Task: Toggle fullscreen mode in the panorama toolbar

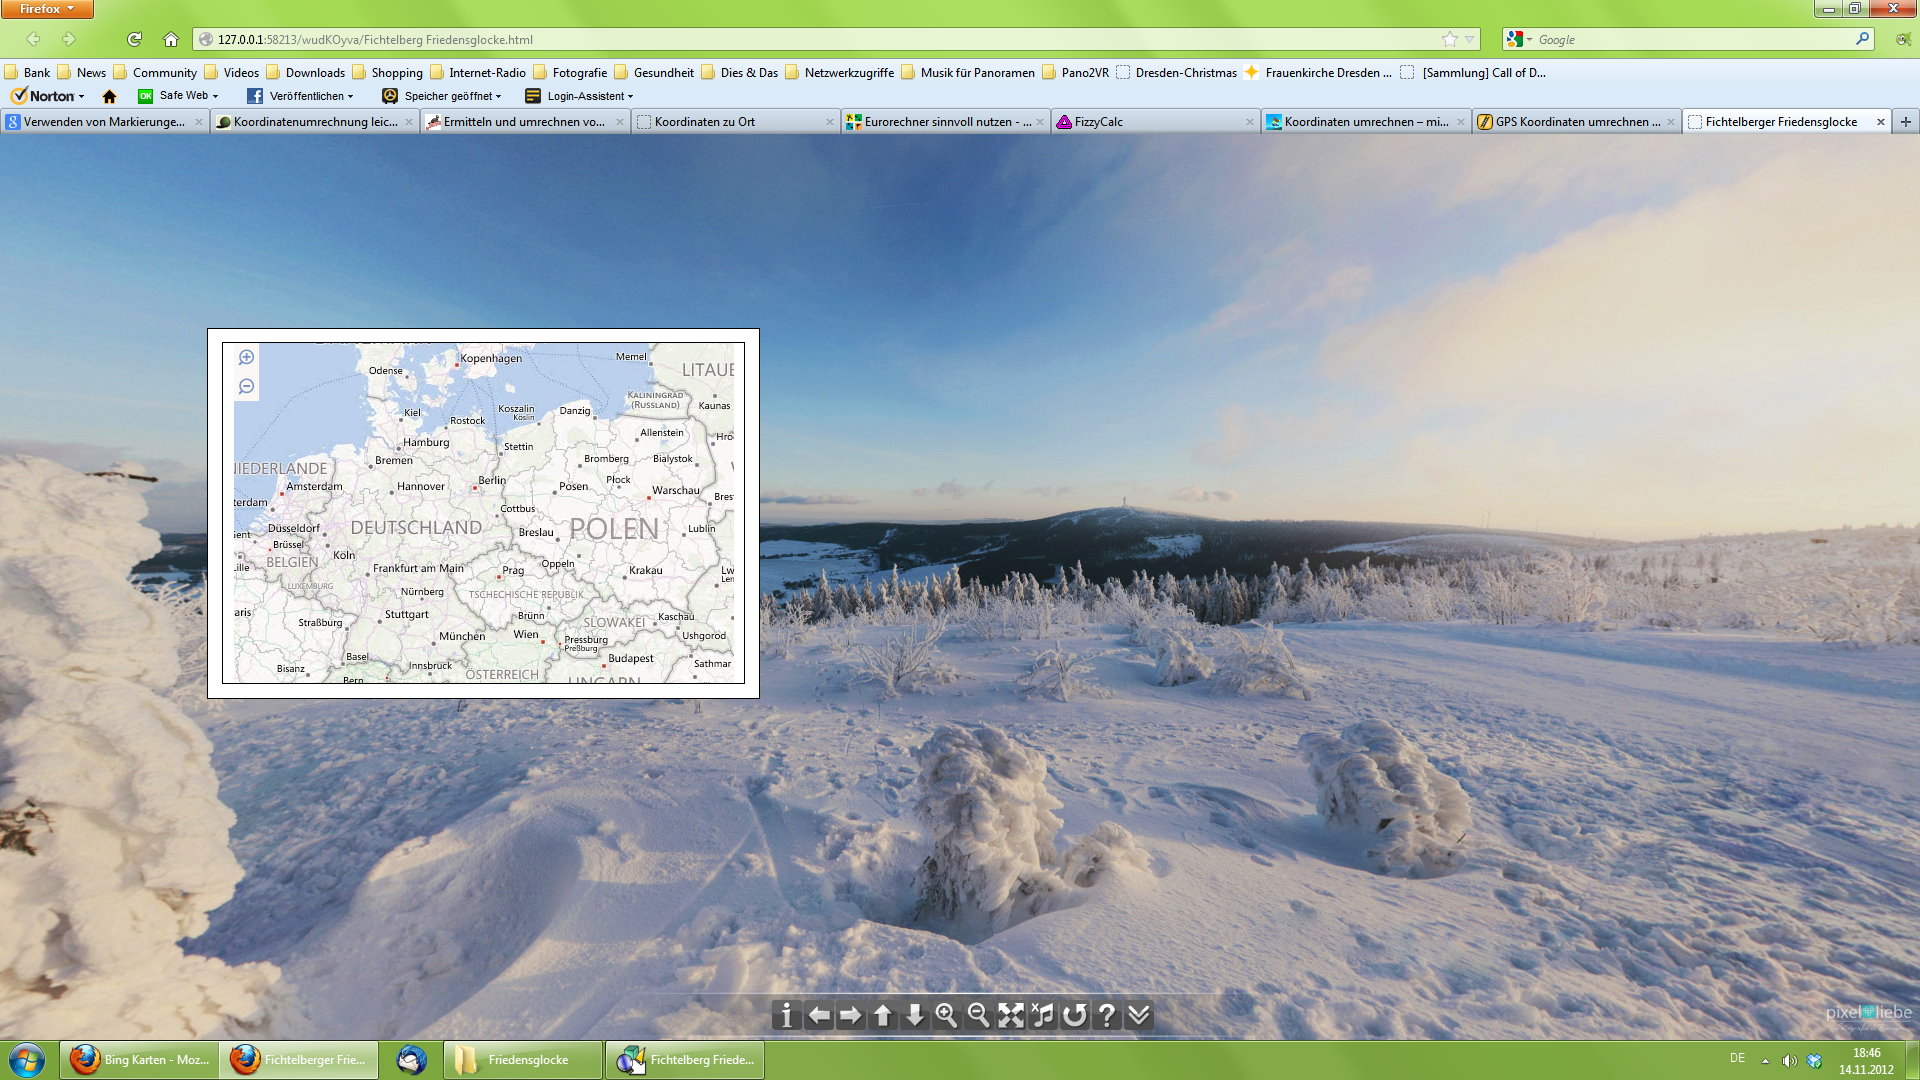Action: click(x=1010, y=1015)
